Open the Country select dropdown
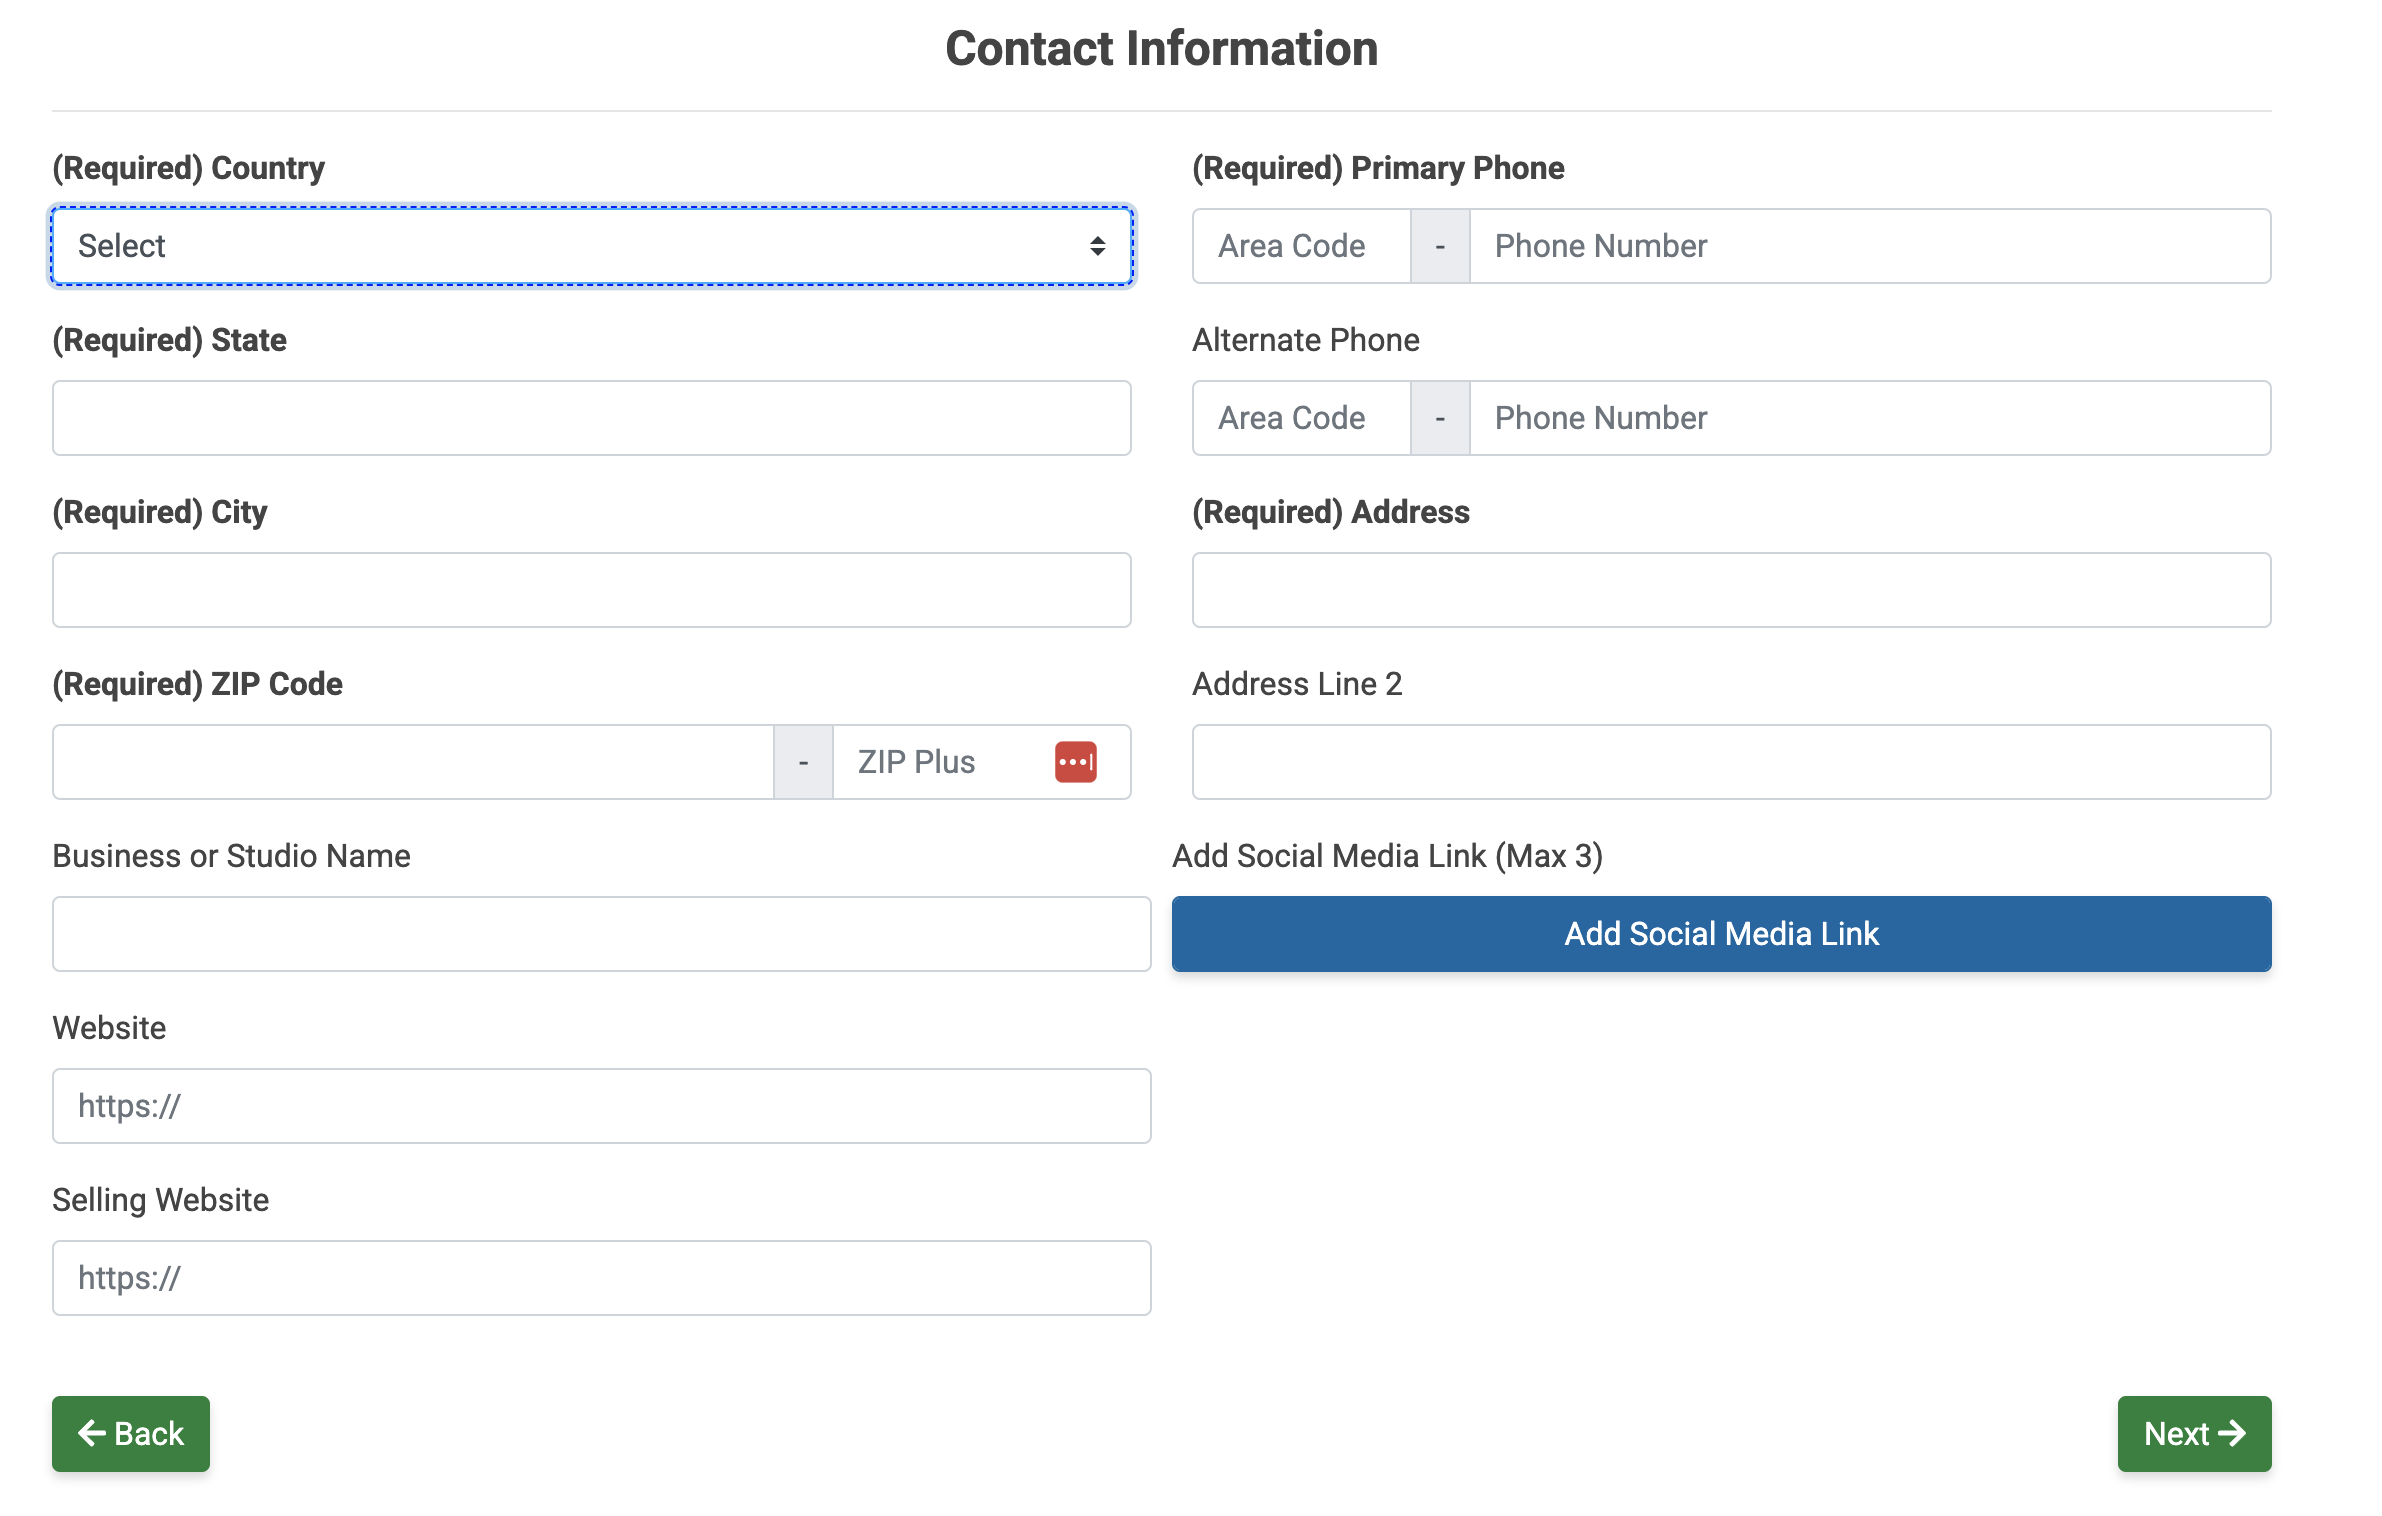This screenshot has width=2382, height=1516. pyautogui.click(x=590, y=246)
